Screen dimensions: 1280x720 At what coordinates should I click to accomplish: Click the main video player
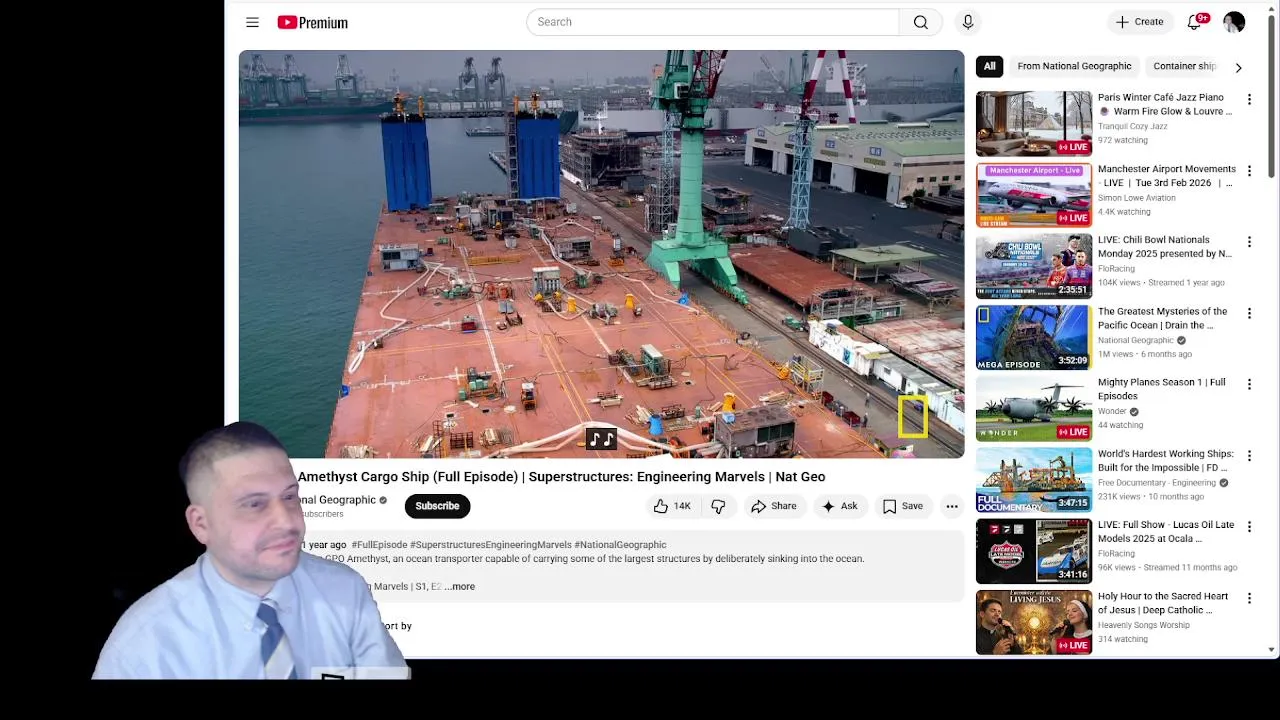pos(601,254)
